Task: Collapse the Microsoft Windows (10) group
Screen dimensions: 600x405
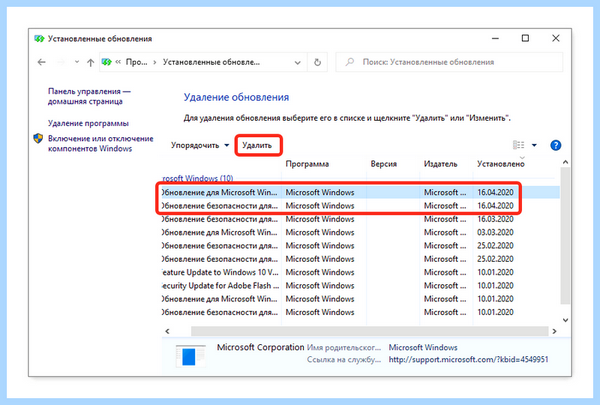Action: [197, 178]
